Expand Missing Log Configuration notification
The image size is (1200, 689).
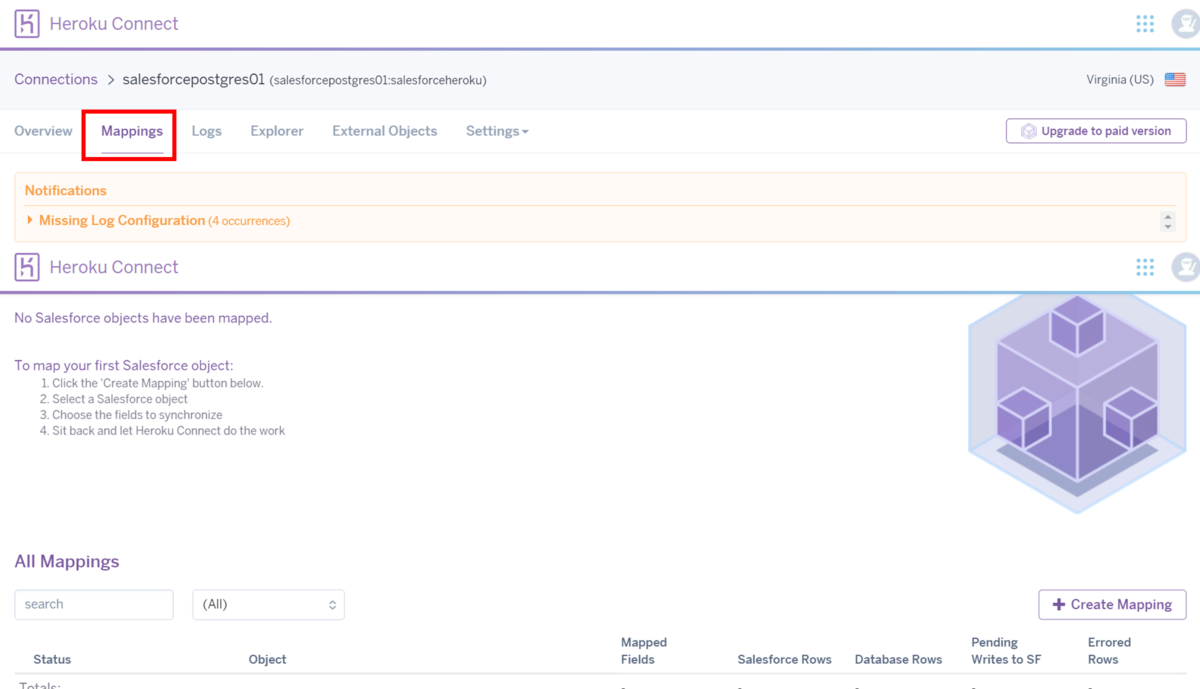click(x=158, y=221)
